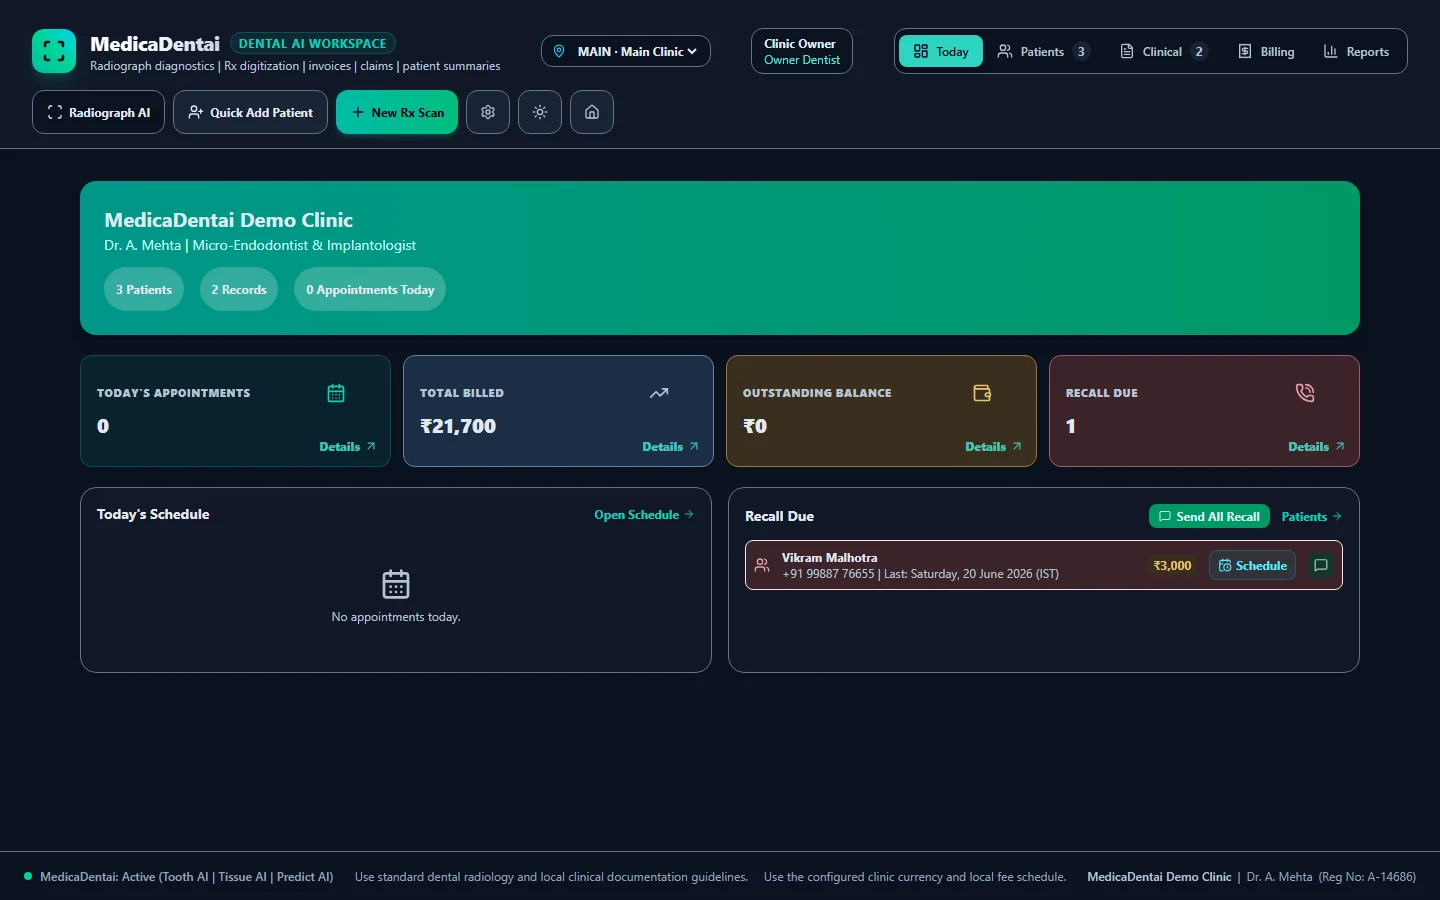Click the trending arrow icon in Total Billed

click(659, 393)
